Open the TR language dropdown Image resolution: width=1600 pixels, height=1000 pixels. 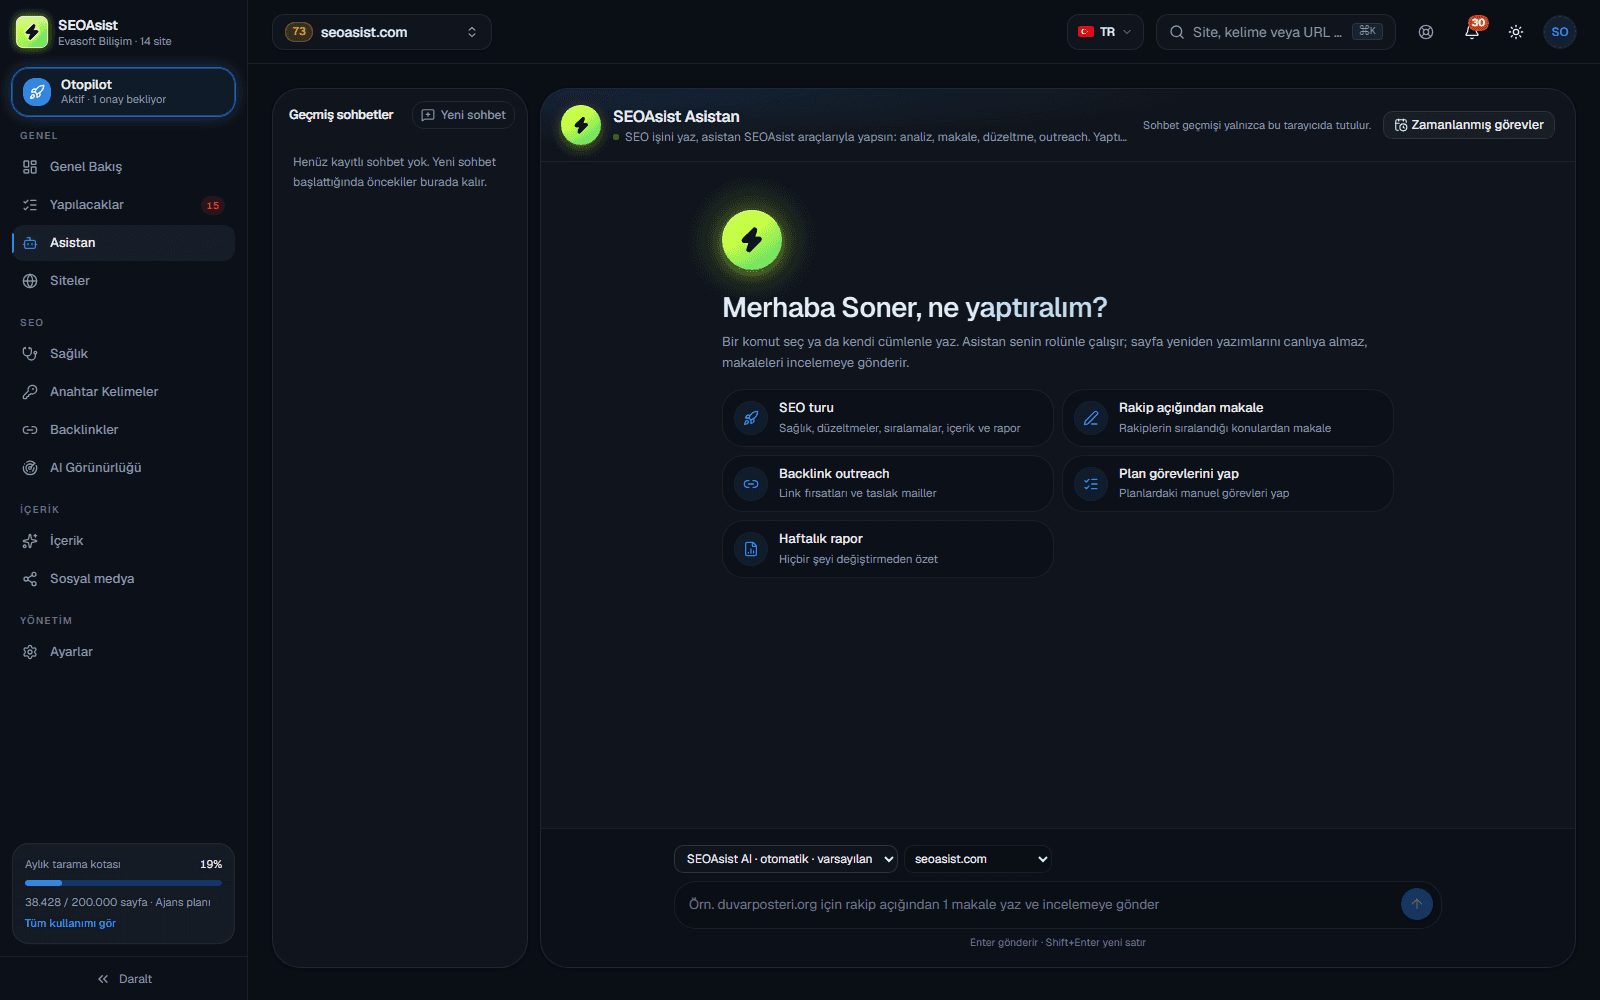point(1105,32)
